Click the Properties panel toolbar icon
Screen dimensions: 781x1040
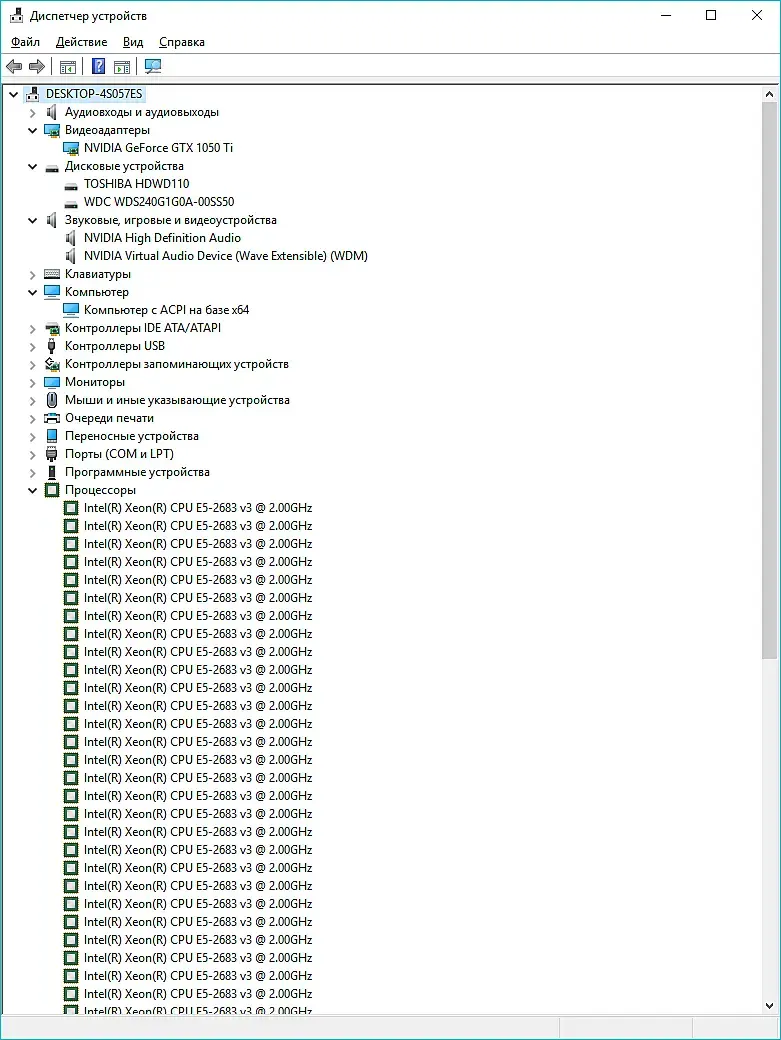(122, 67)
